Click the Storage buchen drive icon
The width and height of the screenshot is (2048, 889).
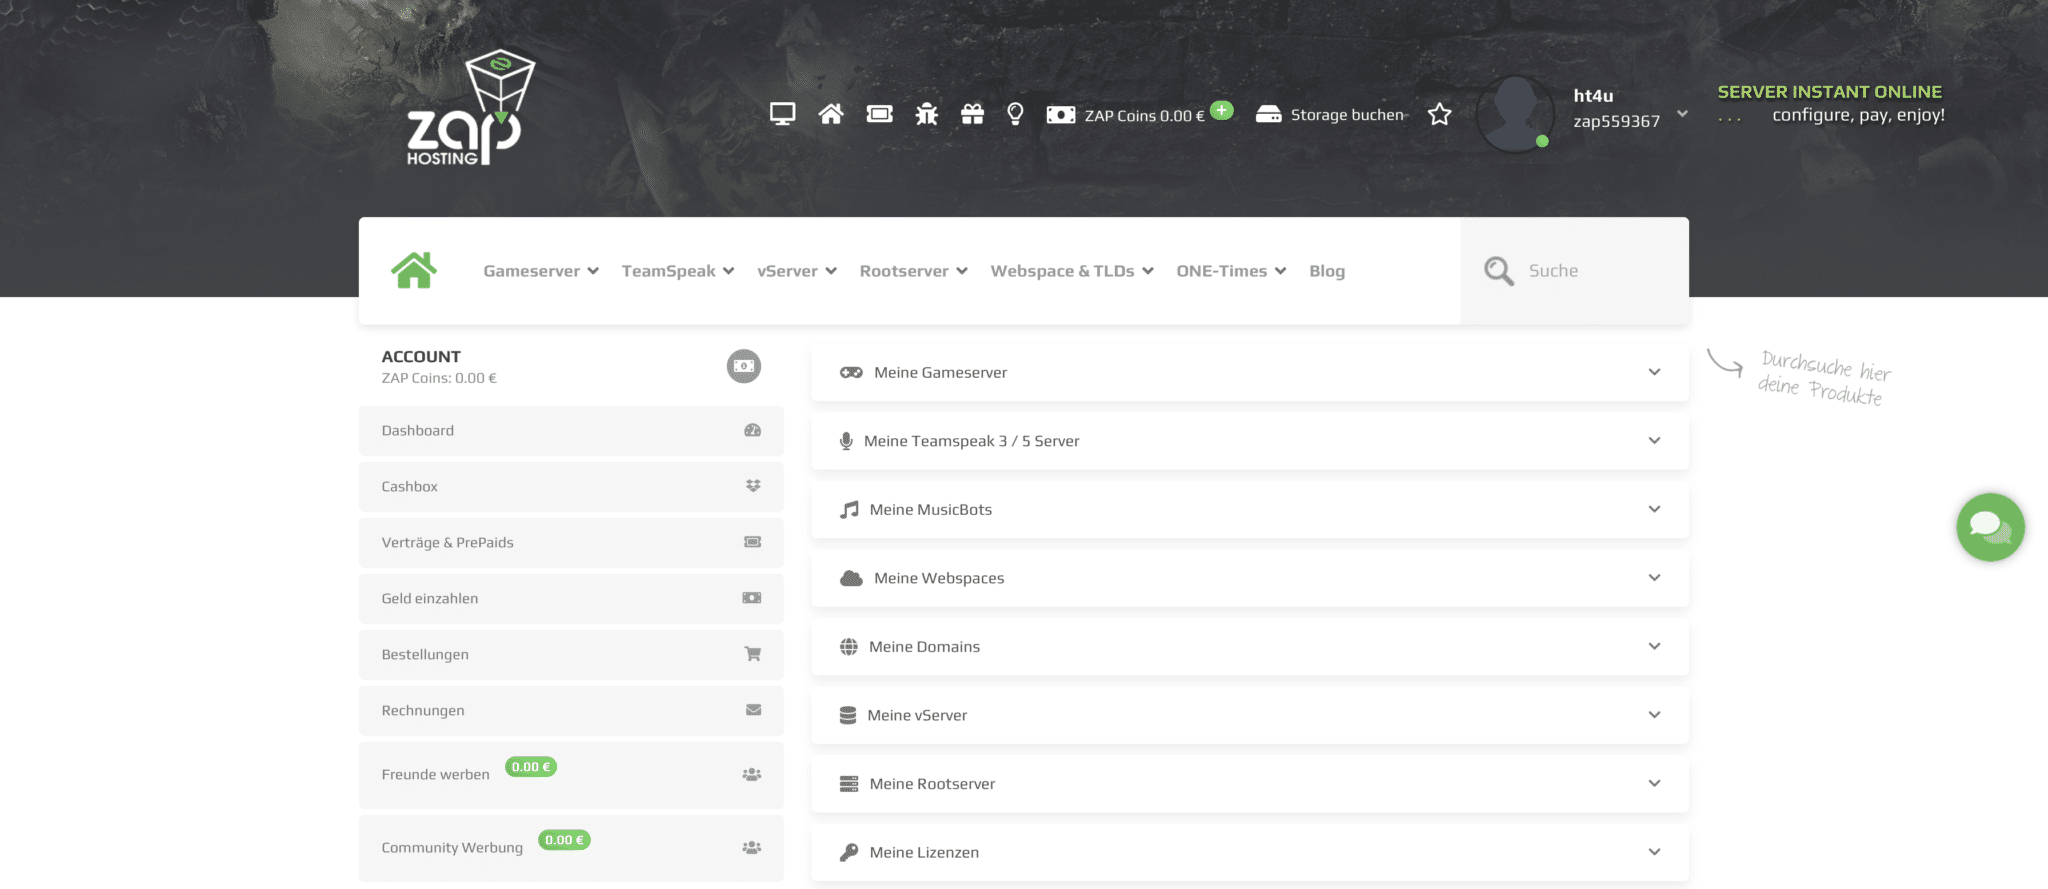pyautogui.click(x=1268, y=114)
